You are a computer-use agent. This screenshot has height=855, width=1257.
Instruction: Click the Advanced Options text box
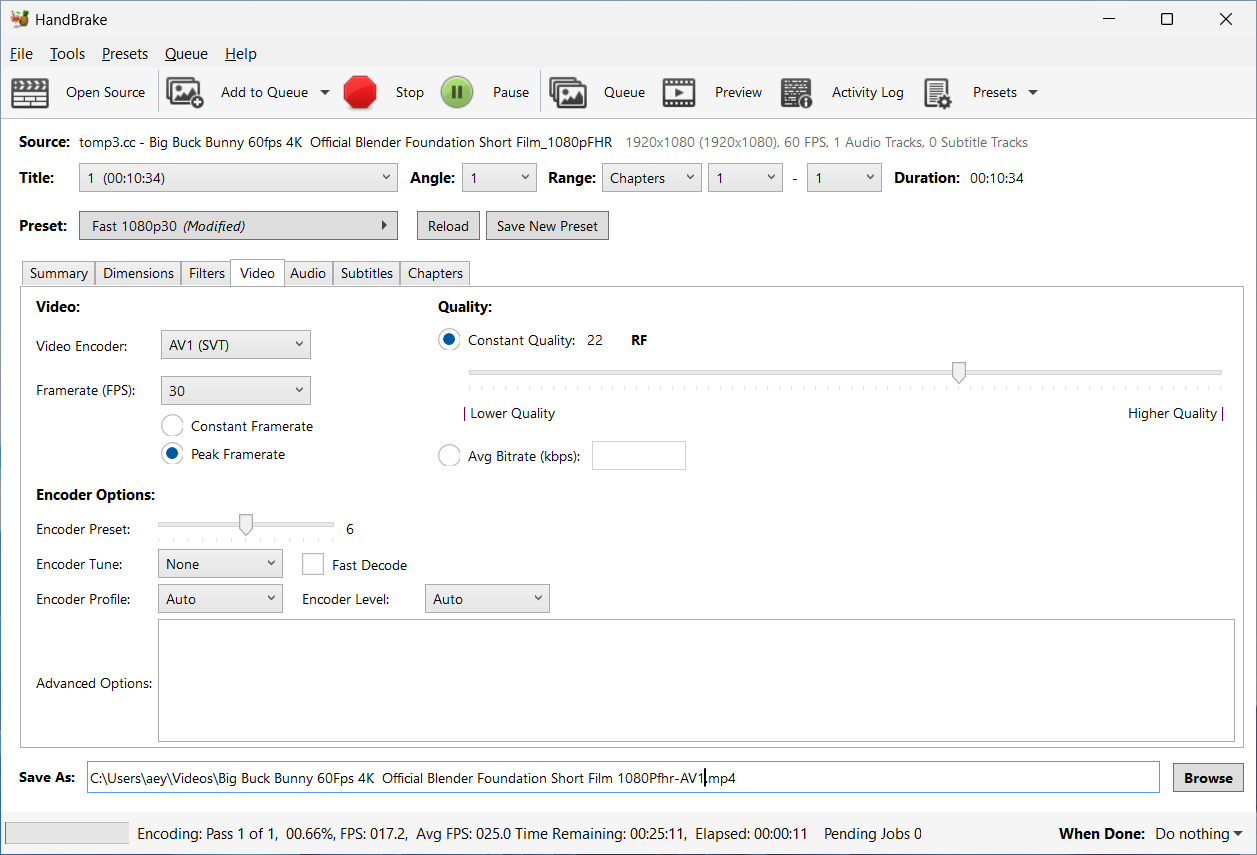pos(696,681)
